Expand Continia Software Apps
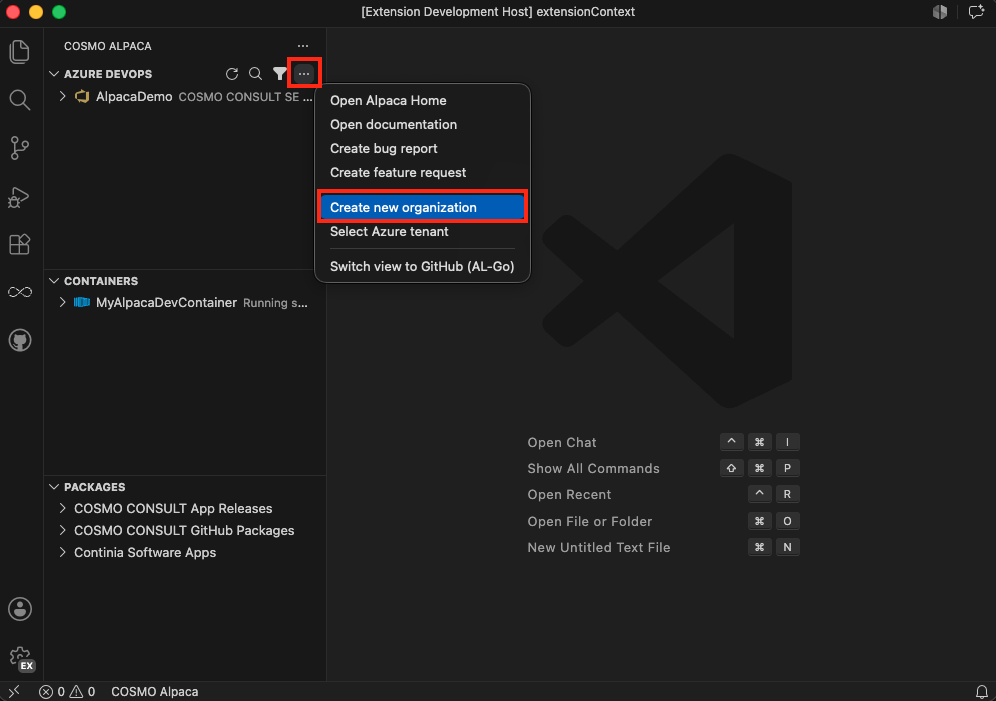 62,552
